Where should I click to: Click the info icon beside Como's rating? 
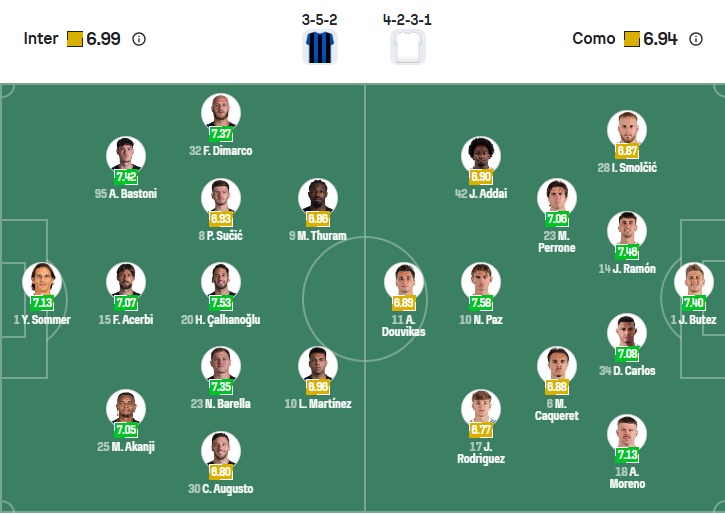[x=696, y=39]
